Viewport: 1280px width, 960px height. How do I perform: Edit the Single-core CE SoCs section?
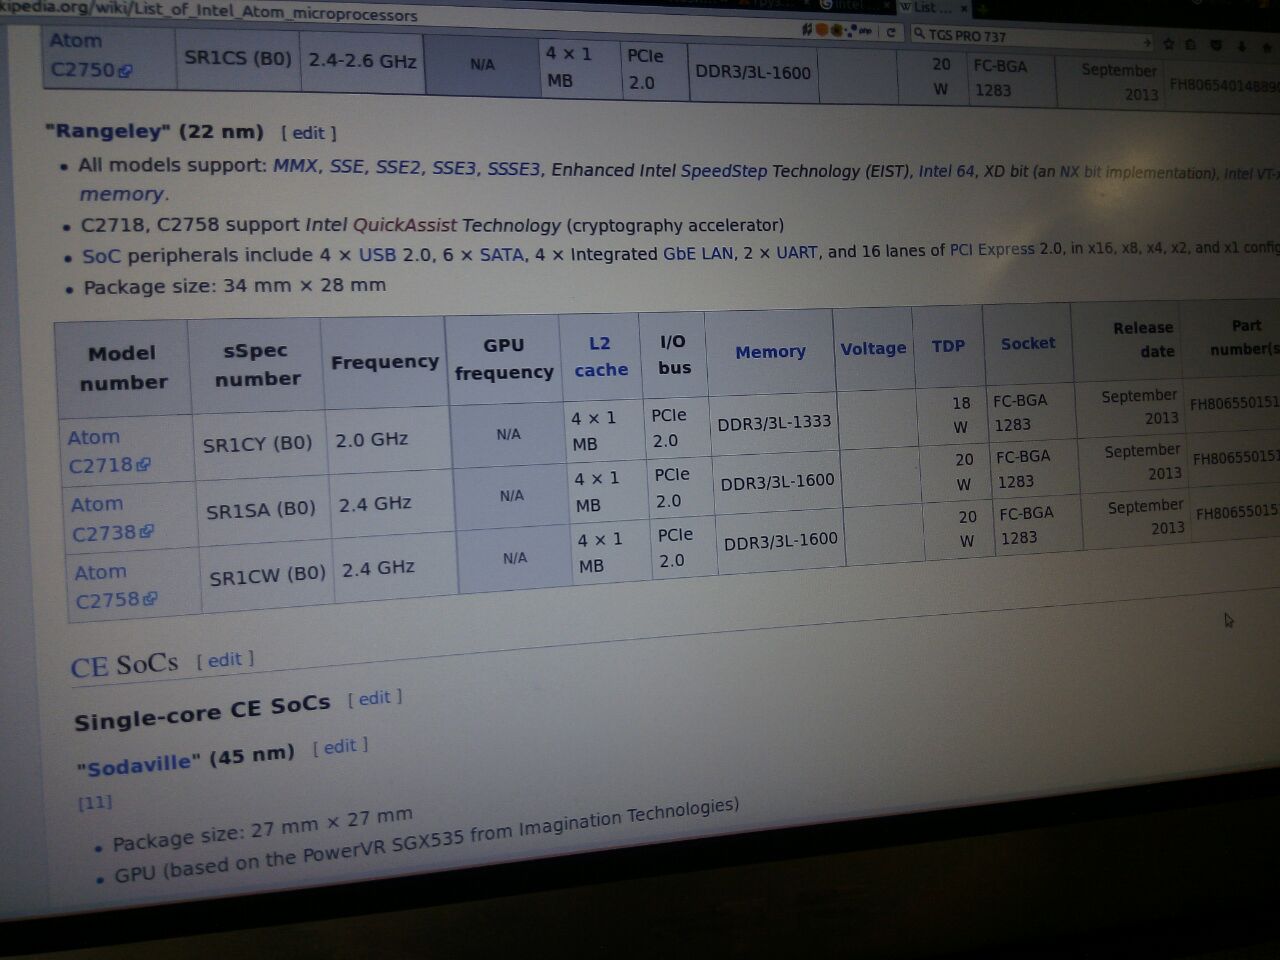pos(375,698)
